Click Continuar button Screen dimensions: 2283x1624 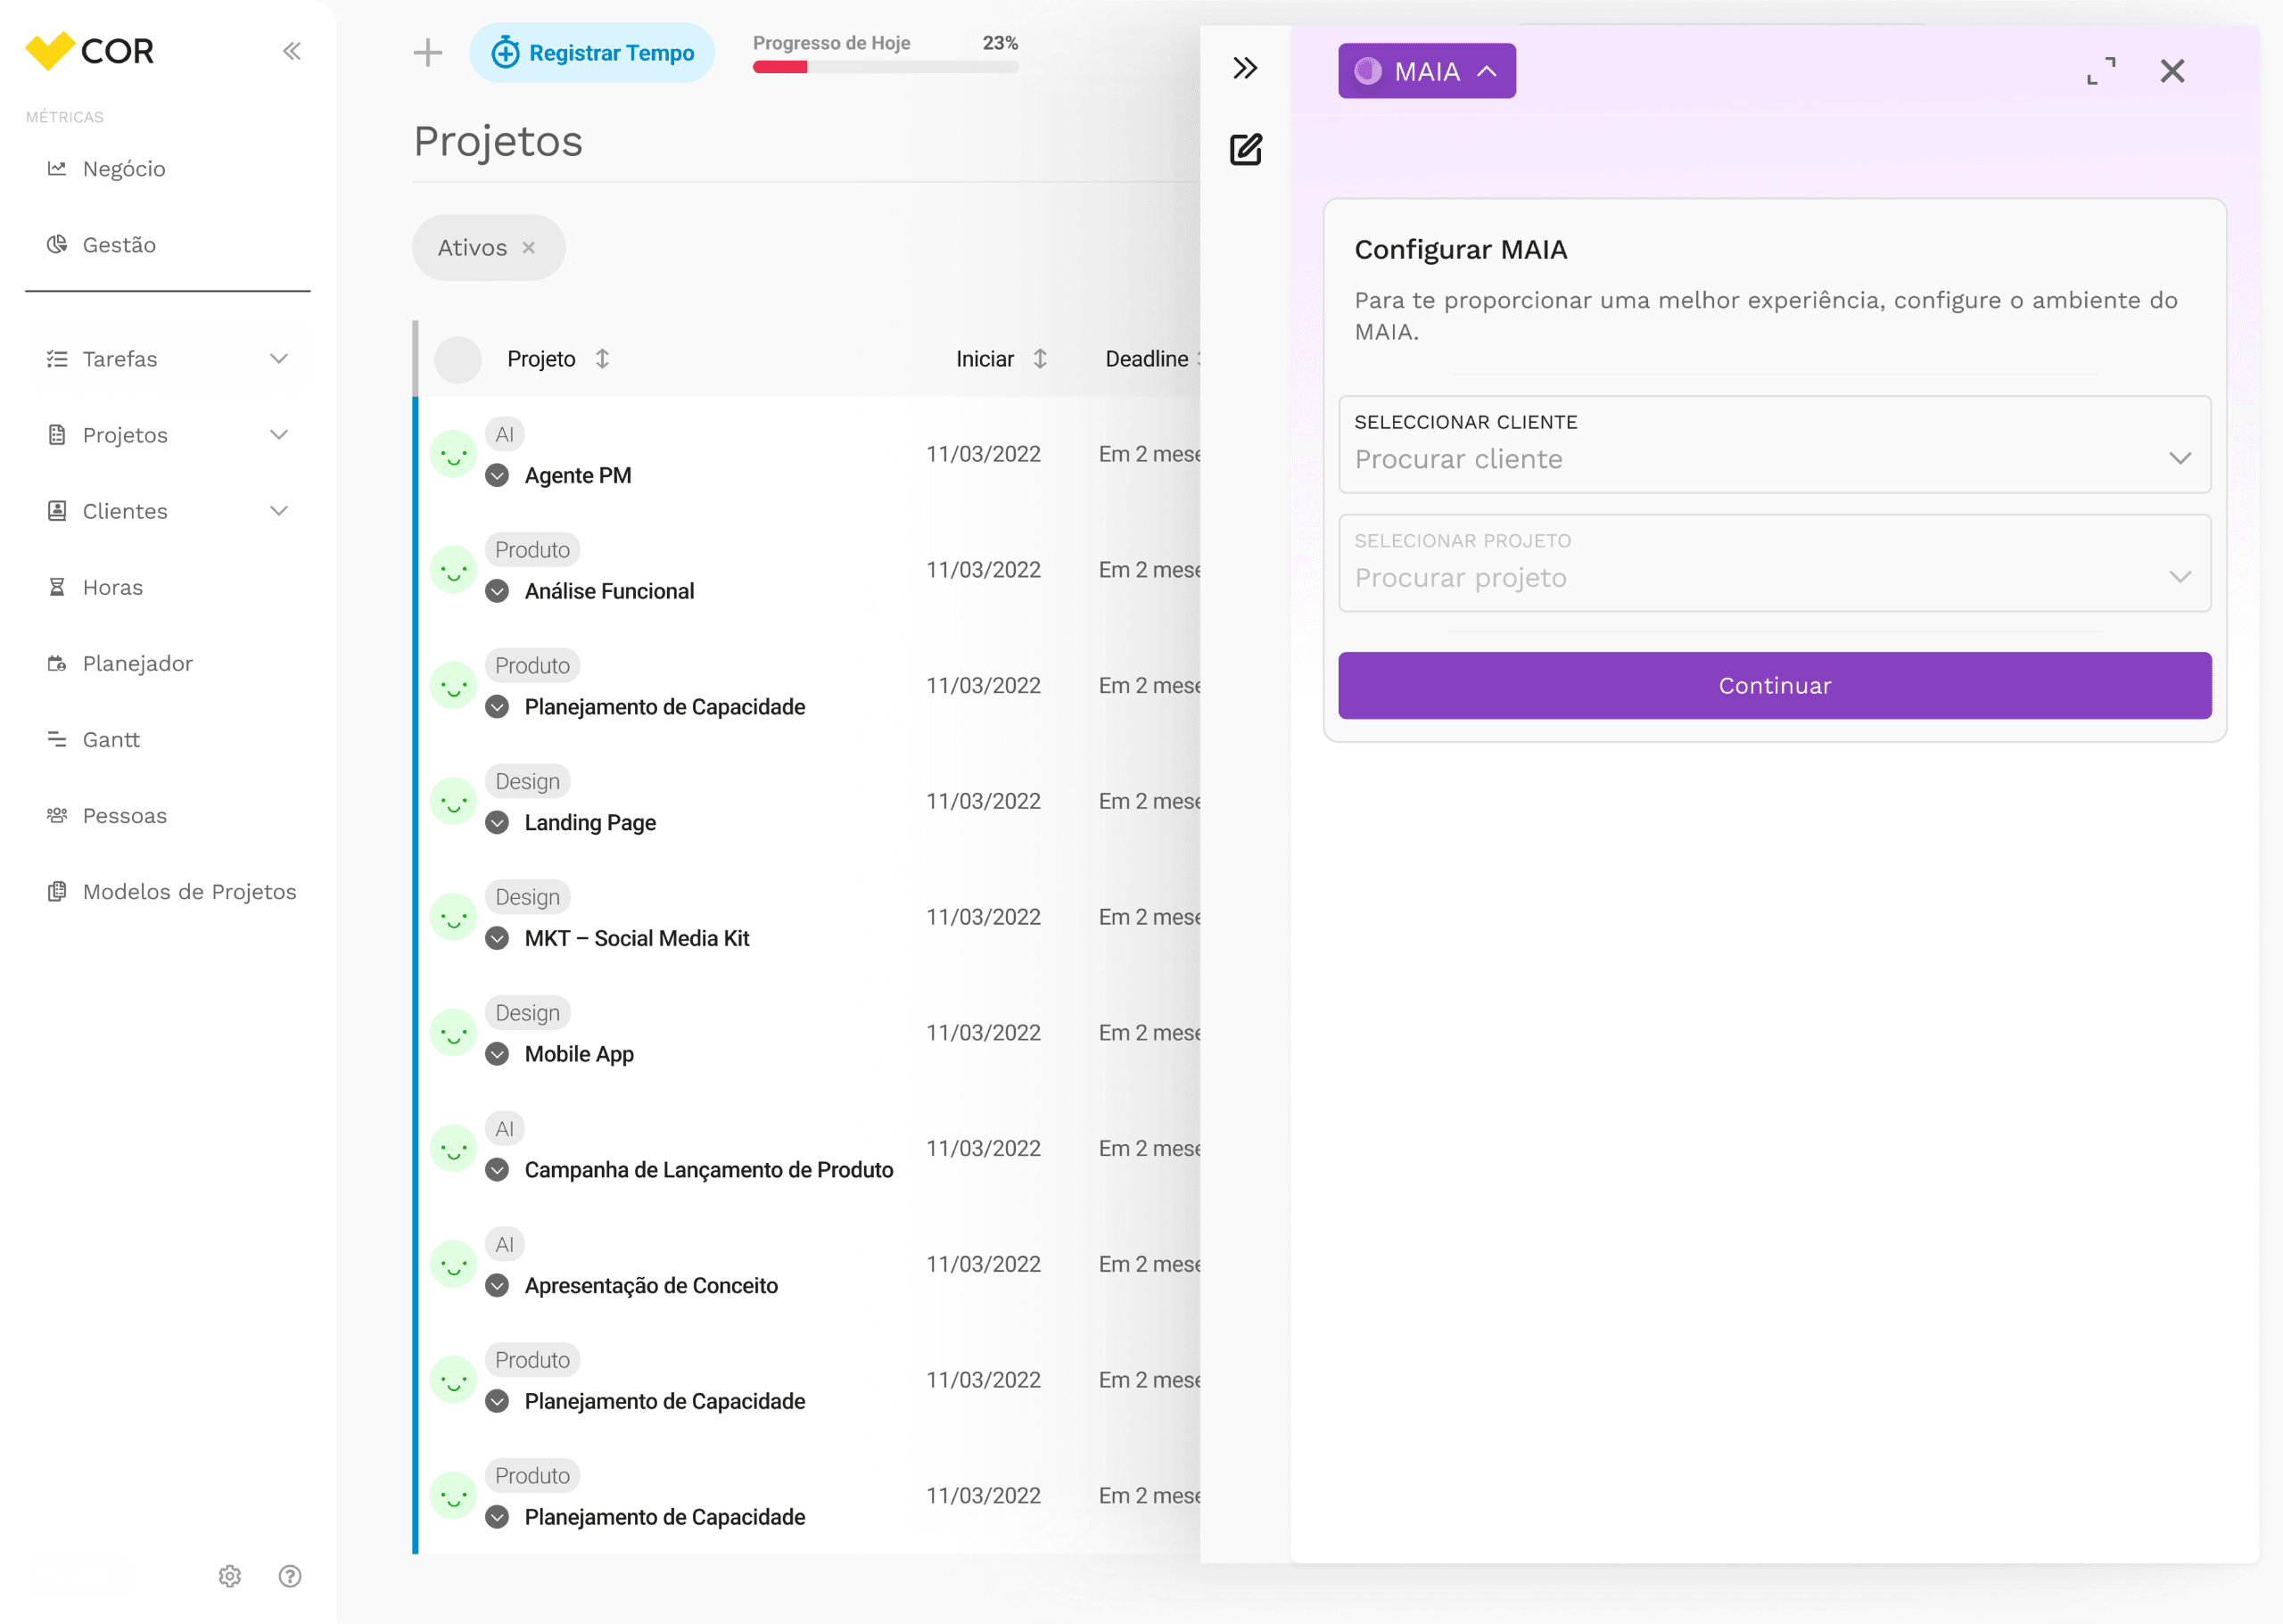pos(1774,686)
